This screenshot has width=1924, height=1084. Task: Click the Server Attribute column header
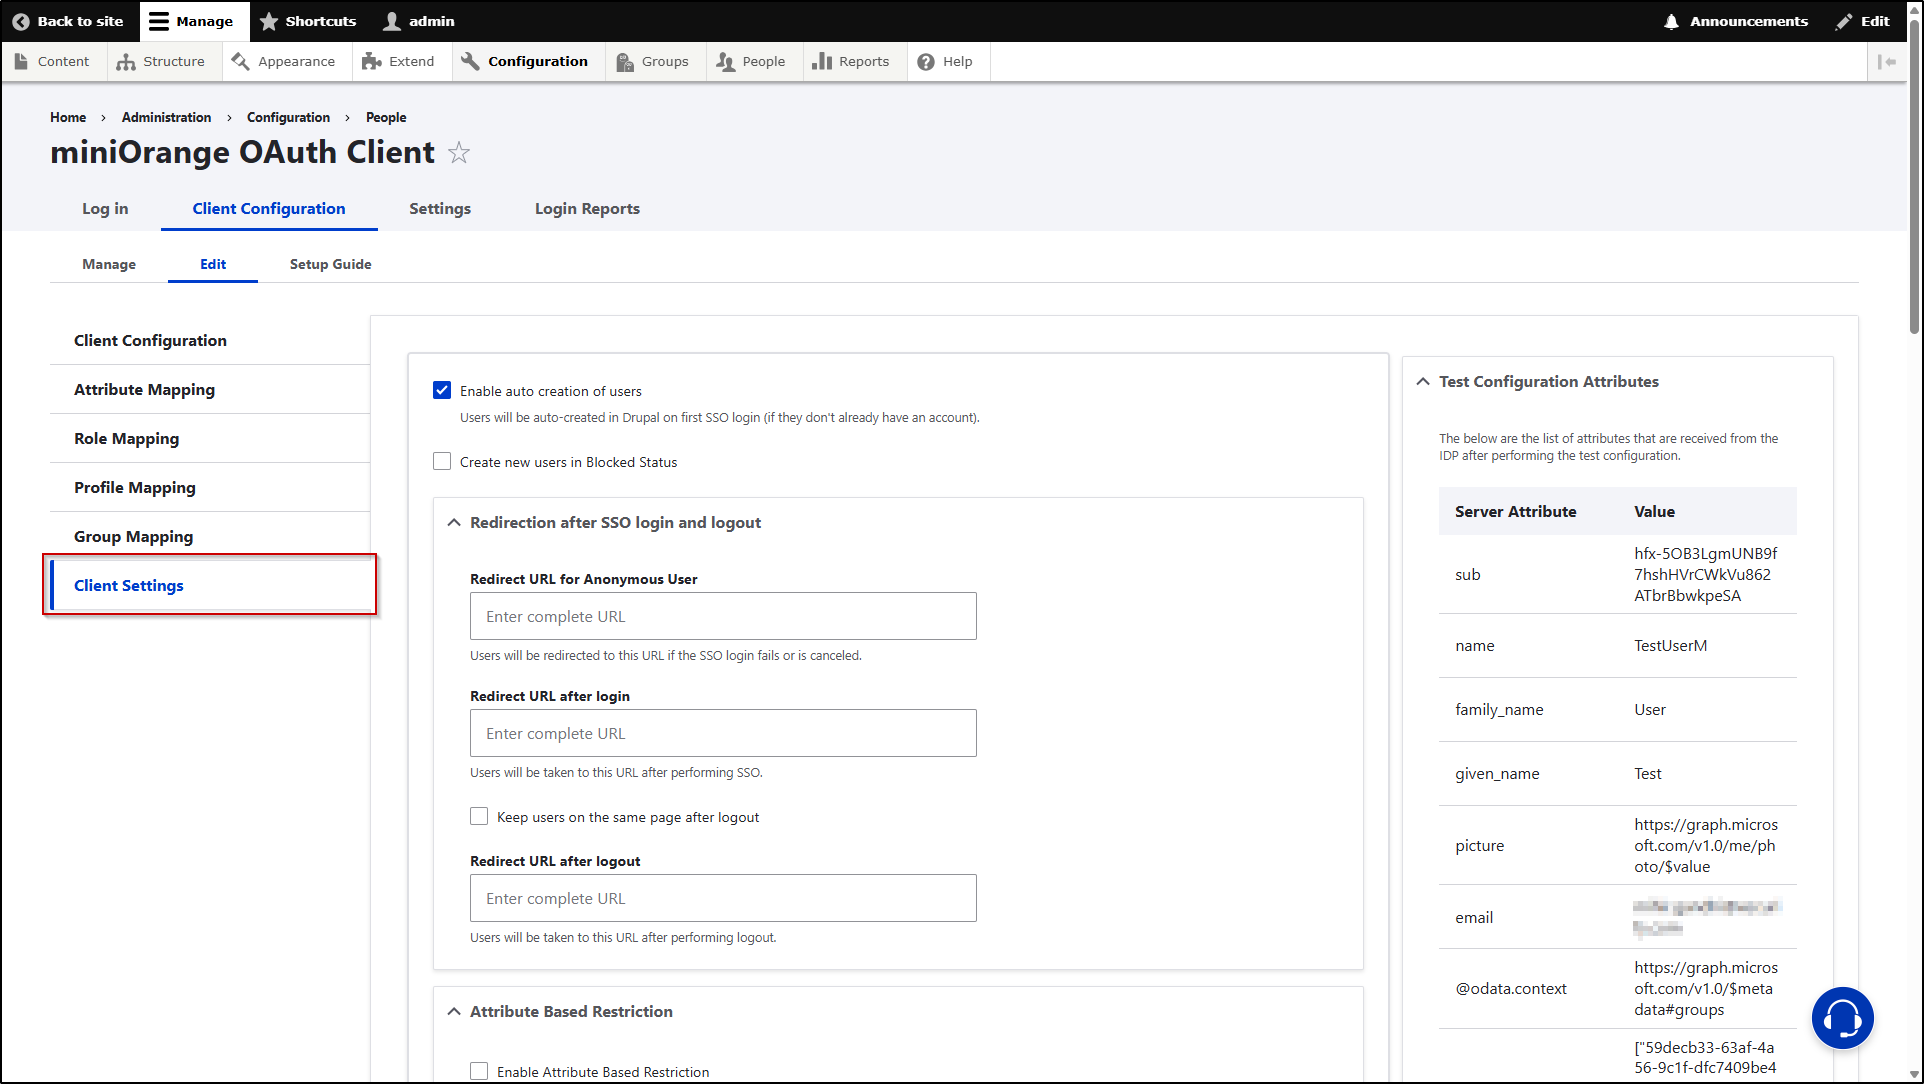pos(1515,511)
